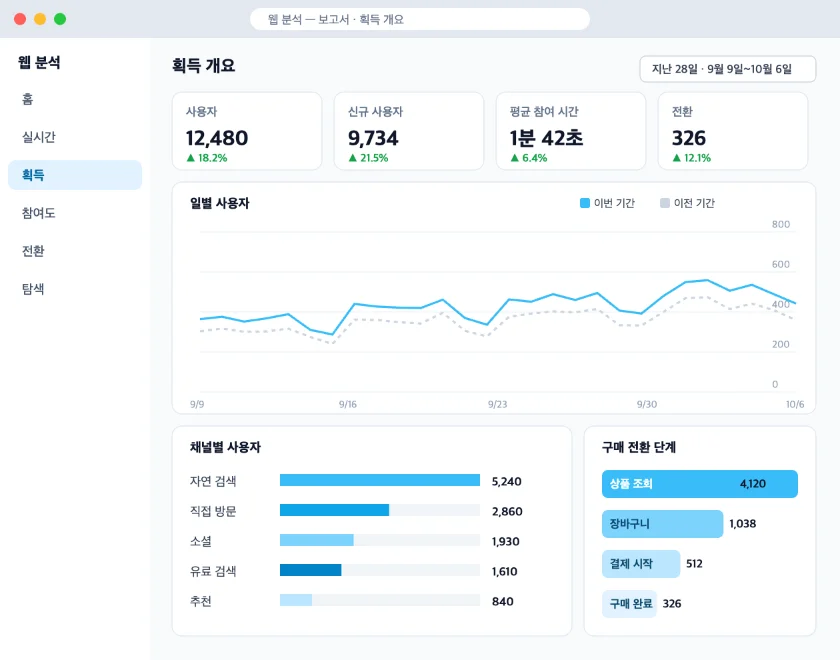Click the 9/16 x-axis label
Viewport: 840px width, 660px height.
348,404
